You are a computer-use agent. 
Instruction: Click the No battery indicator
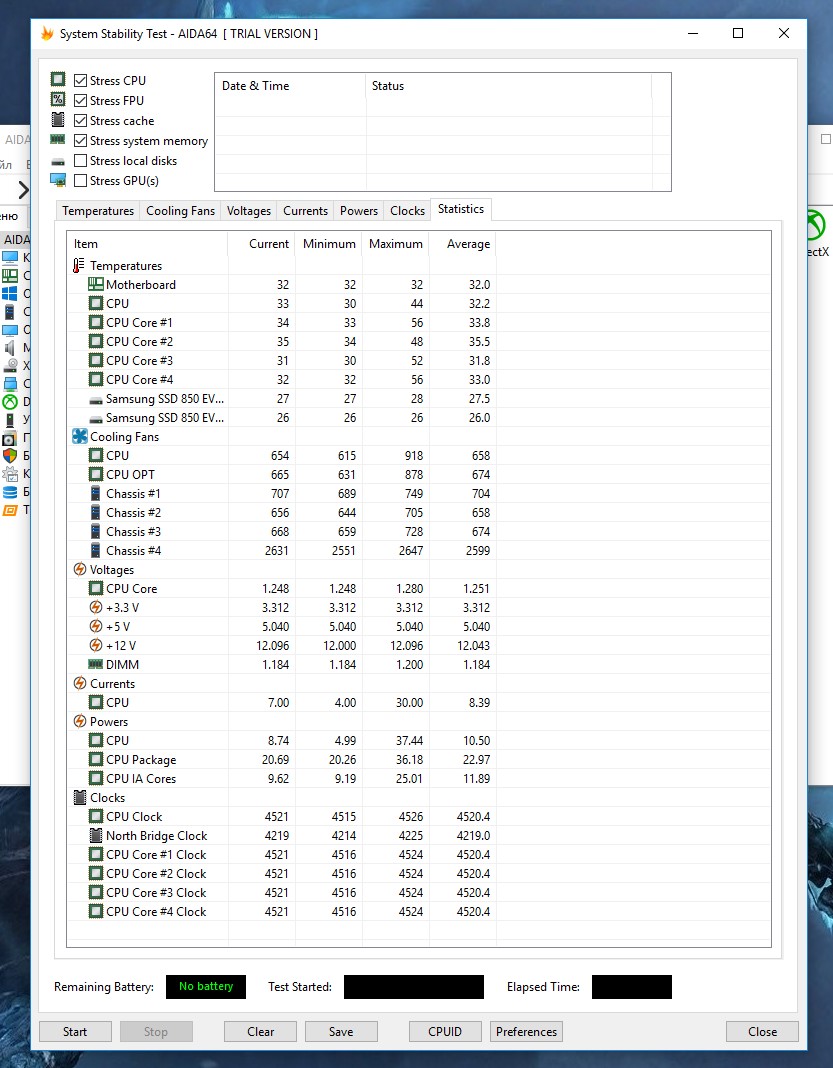tap(206, 986)
